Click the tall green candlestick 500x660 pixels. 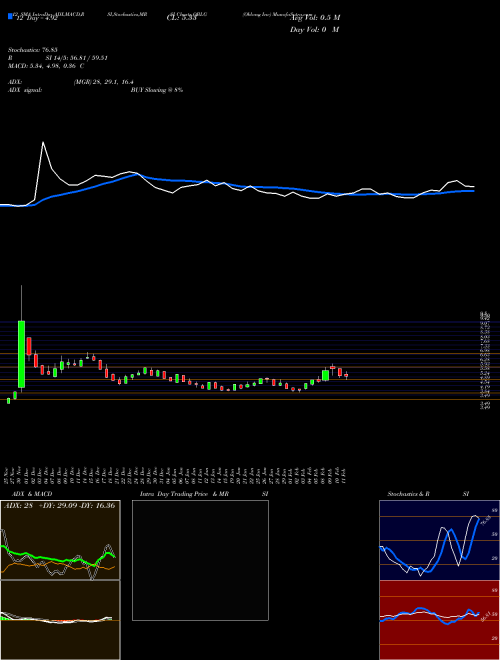tap(21, 354)
